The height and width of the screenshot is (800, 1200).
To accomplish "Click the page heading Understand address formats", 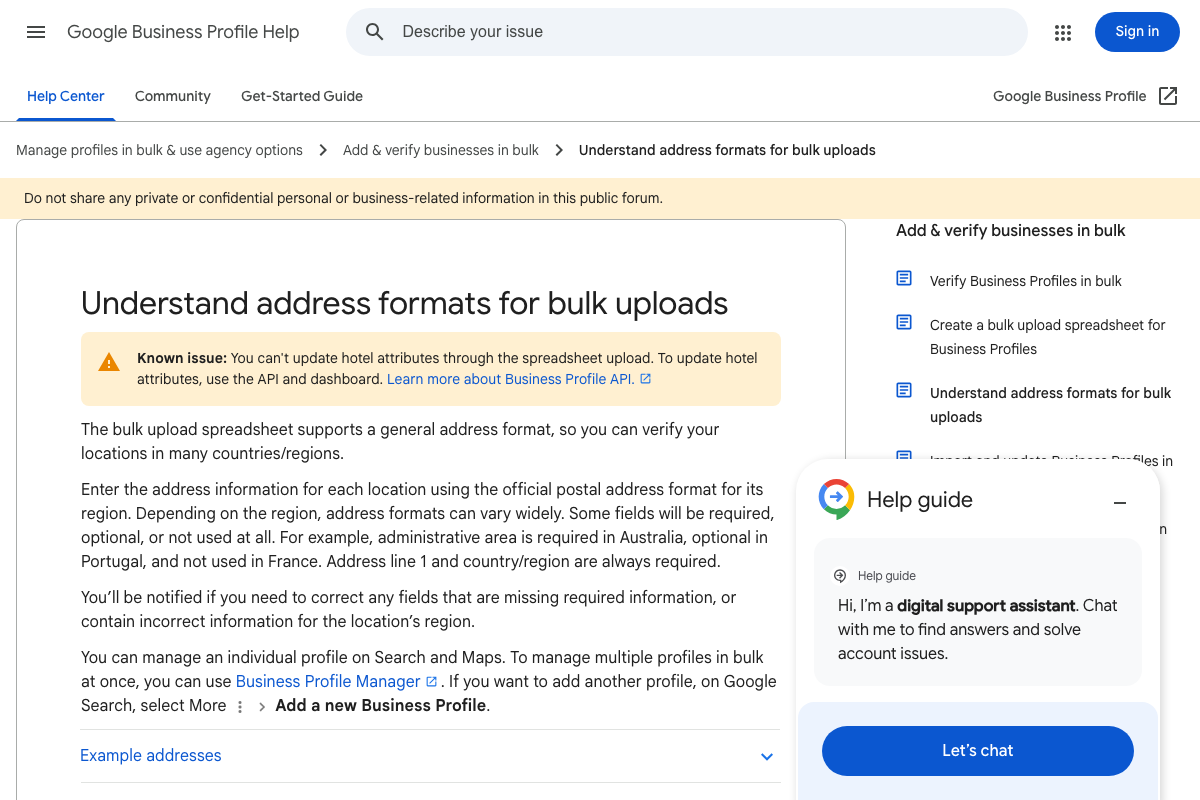I will pyautogui.click(x=405, y=303).
